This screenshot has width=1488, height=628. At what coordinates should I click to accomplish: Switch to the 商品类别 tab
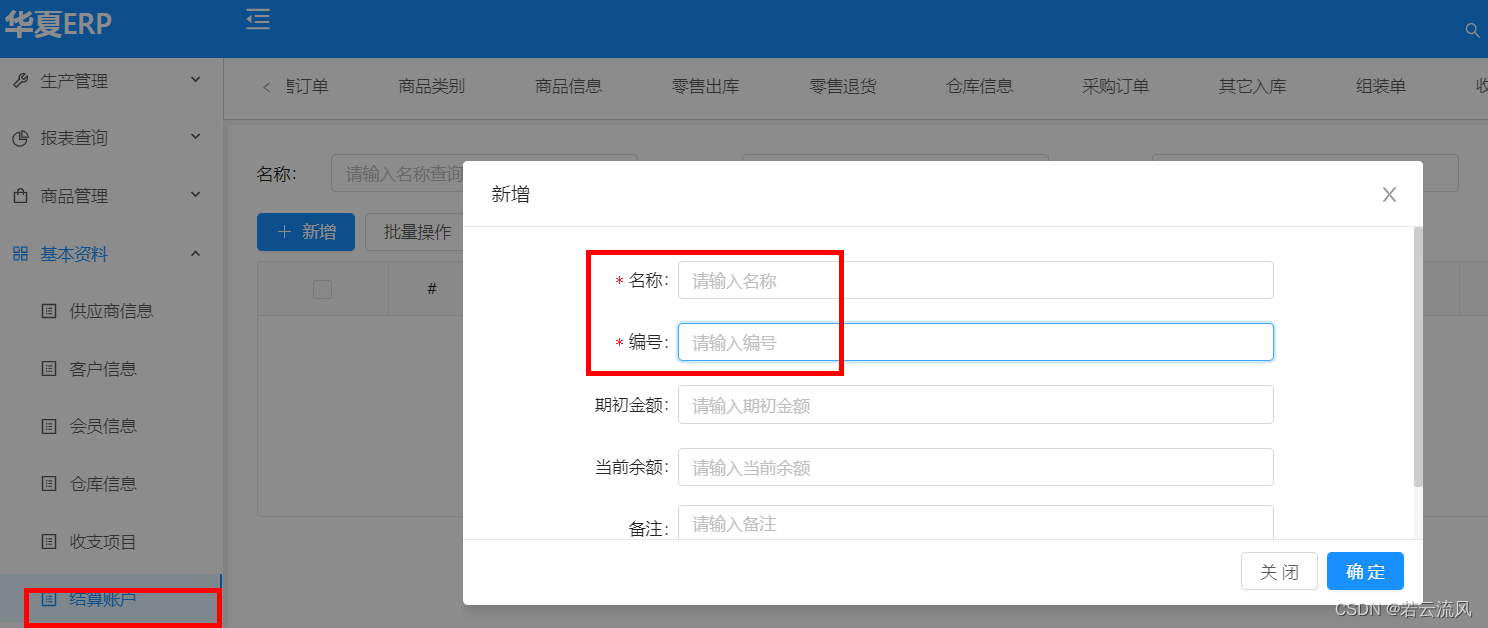[x=432, y=86]
